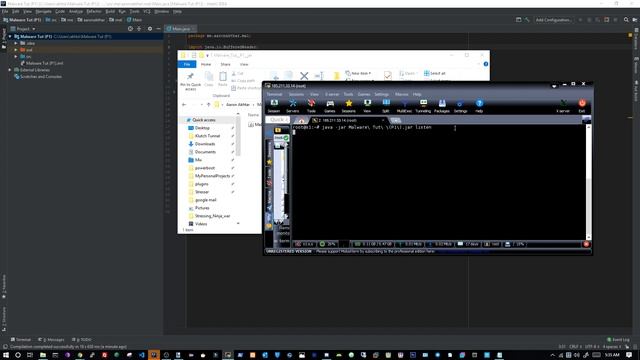This screenshot has width=640, height=360.
Task: Click the IntelliJ search everywhere magnifier
Action: click(x=626, y=20)
